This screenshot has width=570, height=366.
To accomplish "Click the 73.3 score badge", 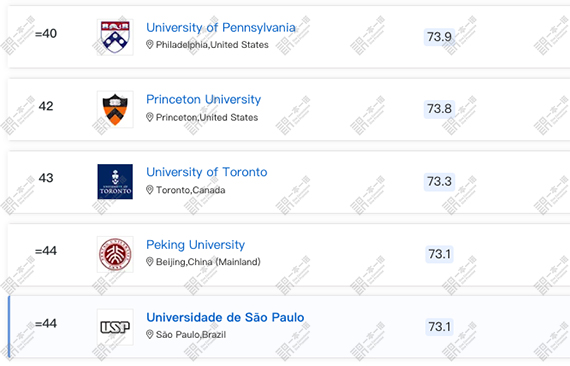I will (x=439, y=181).
